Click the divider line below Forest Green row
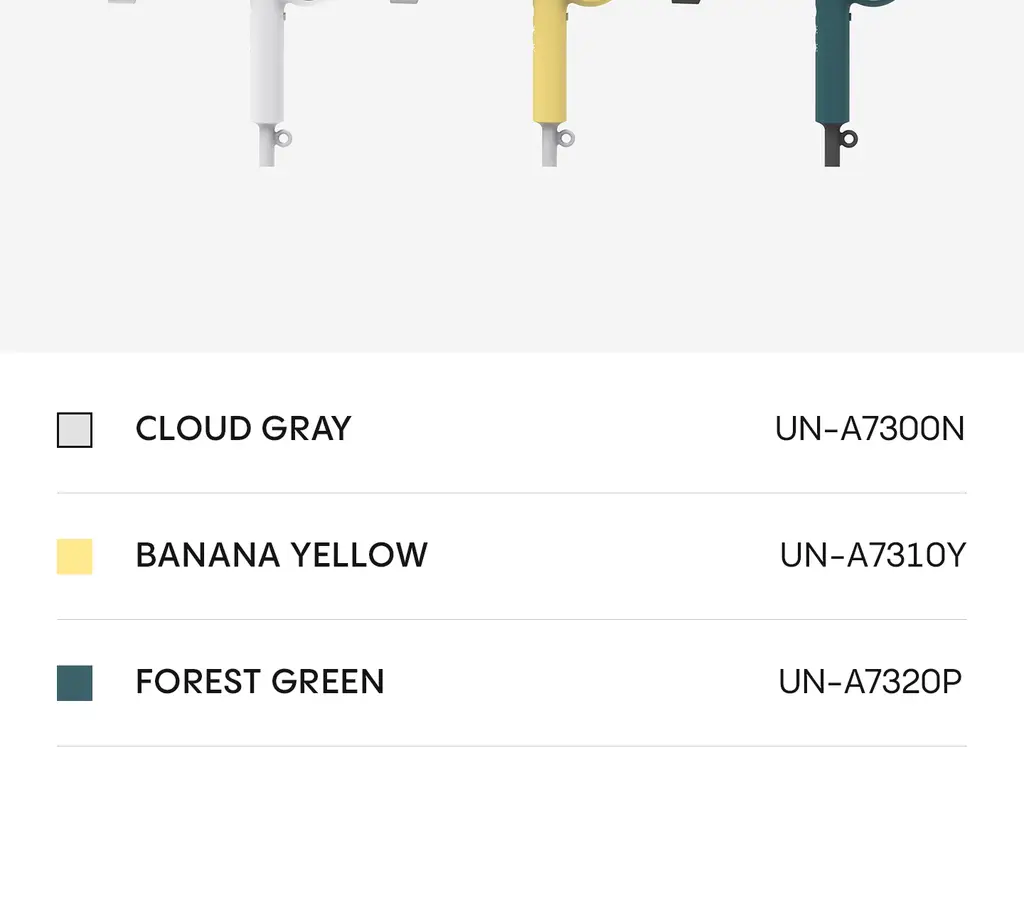This screenshot has width=1024, height=910. (512, 746)
